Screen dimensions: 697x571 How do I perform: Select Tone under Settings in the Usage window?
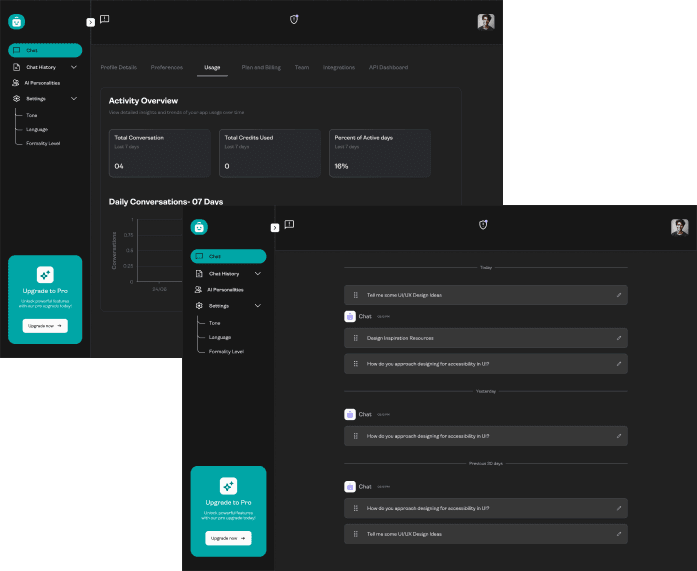32,115
